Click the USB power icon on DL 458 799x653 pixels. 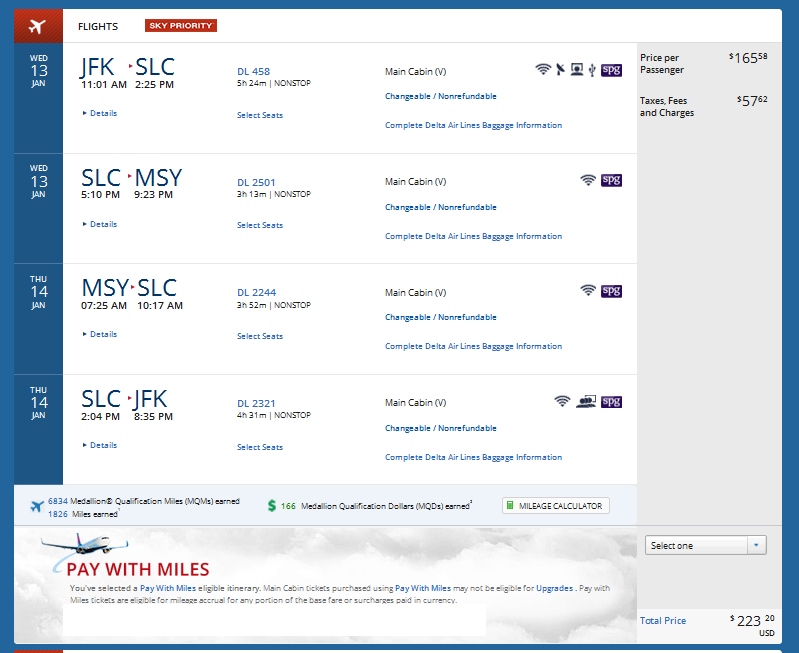click(592, 69)
